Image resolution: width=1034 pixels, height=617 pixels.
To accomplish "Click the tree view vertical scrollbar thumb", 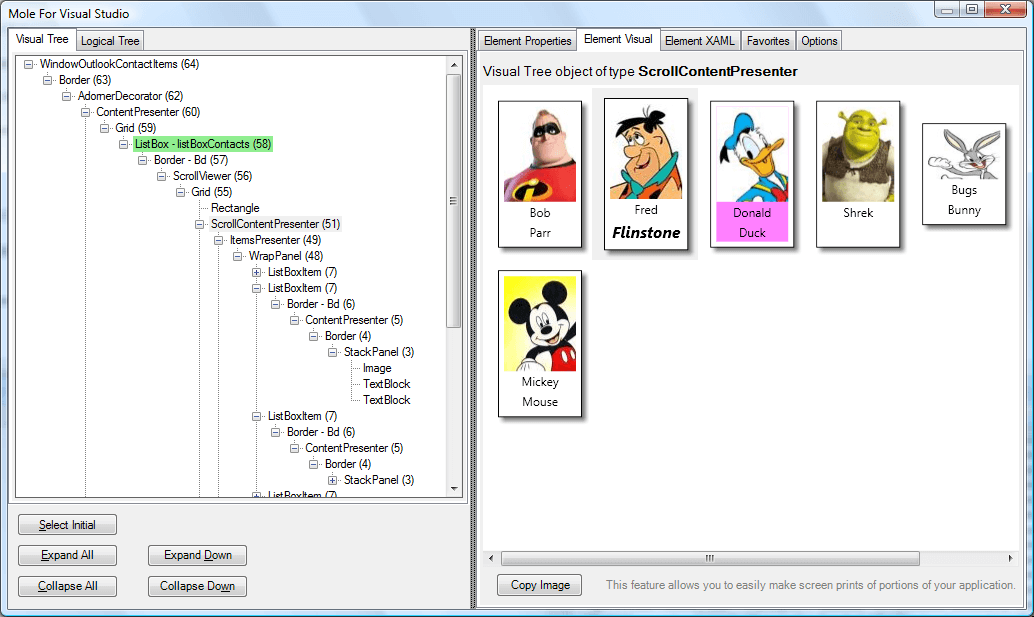I will pos(454,200).
